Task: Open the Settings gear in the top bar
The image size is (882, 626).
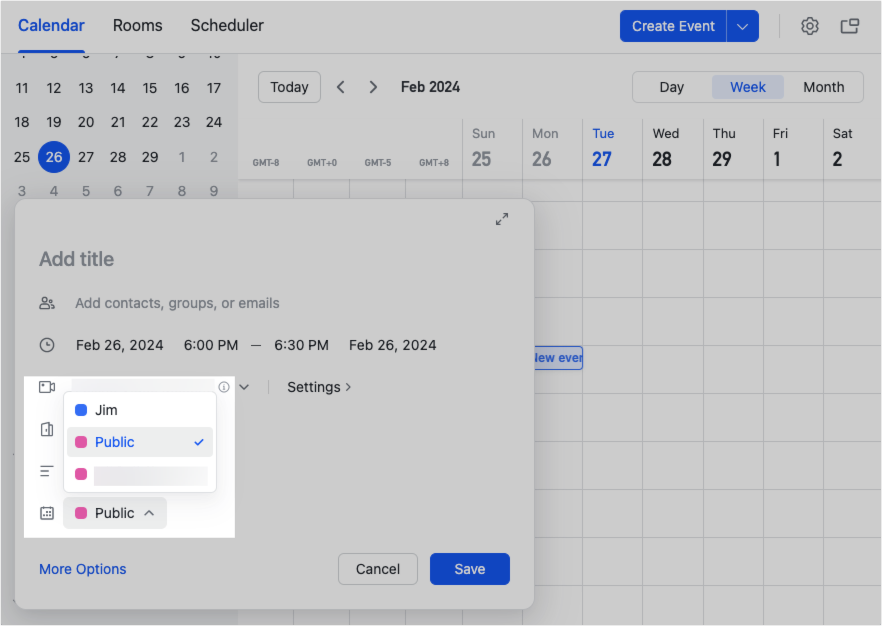Action: tap(809, 26)
